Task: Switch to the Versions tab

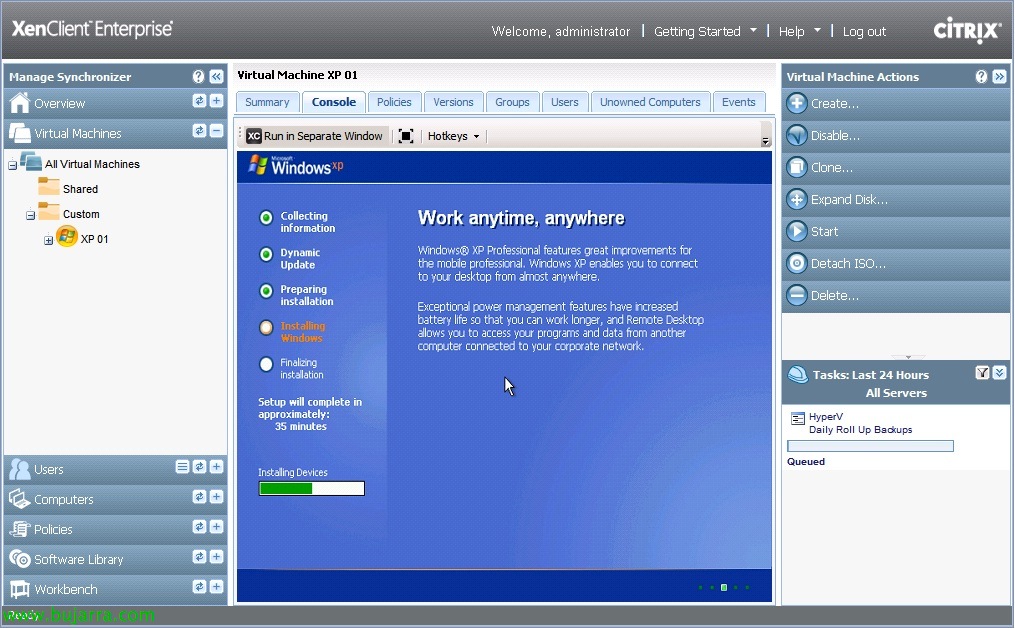Action: point(453,102)
